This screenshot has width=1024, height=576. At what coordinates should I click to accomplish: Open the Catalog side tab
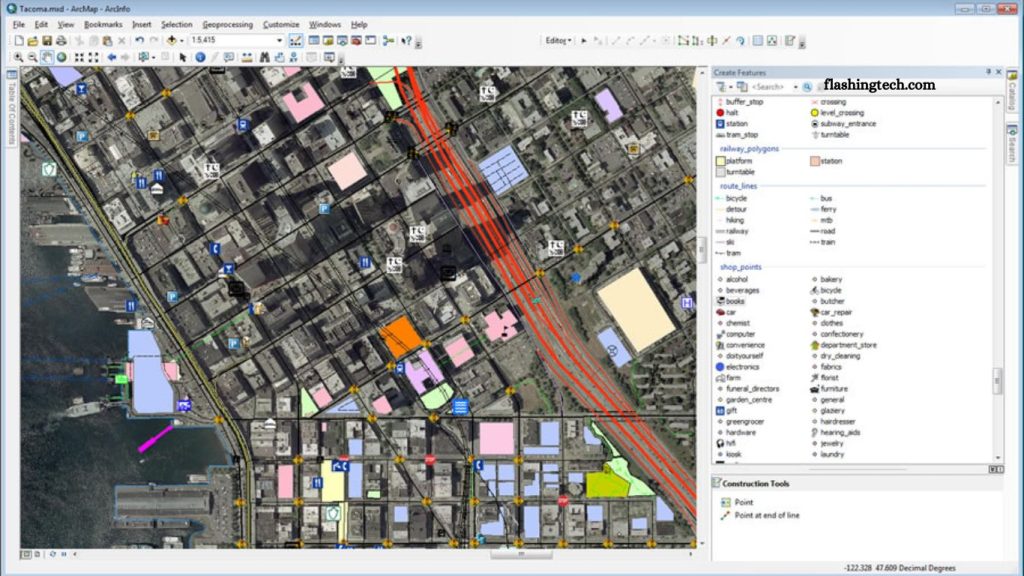tap(1012, 91)
